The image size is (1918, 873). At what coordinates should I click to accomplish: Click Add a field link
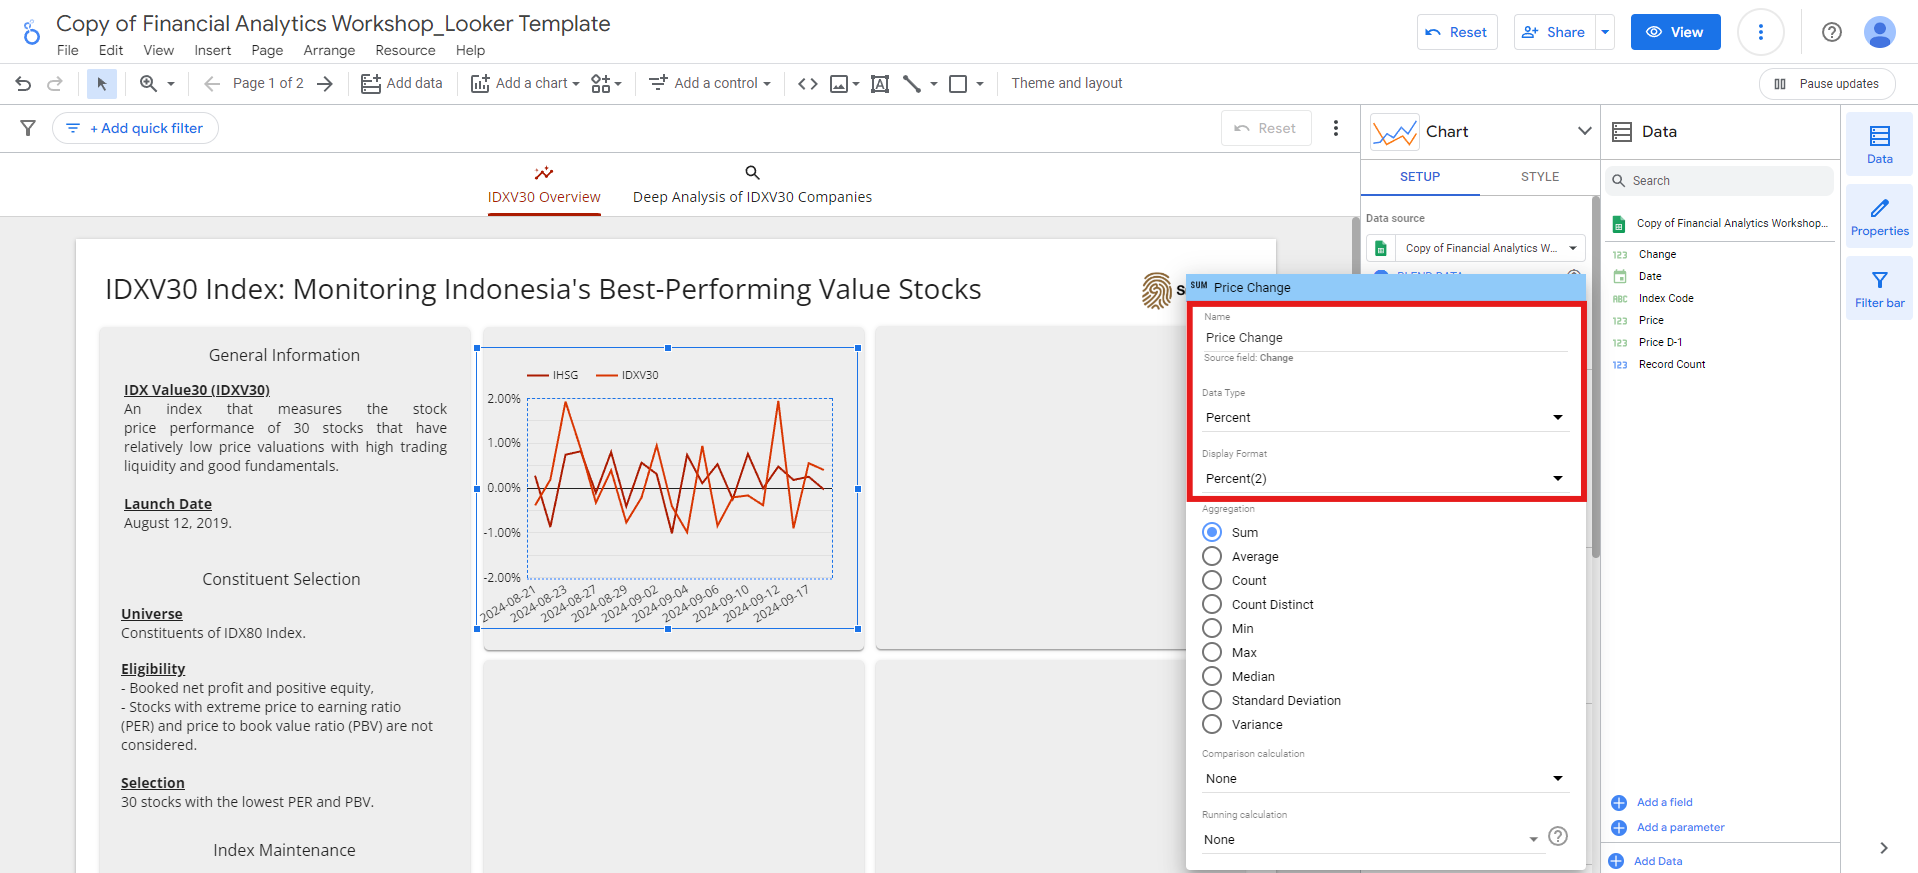point(1664,802)
